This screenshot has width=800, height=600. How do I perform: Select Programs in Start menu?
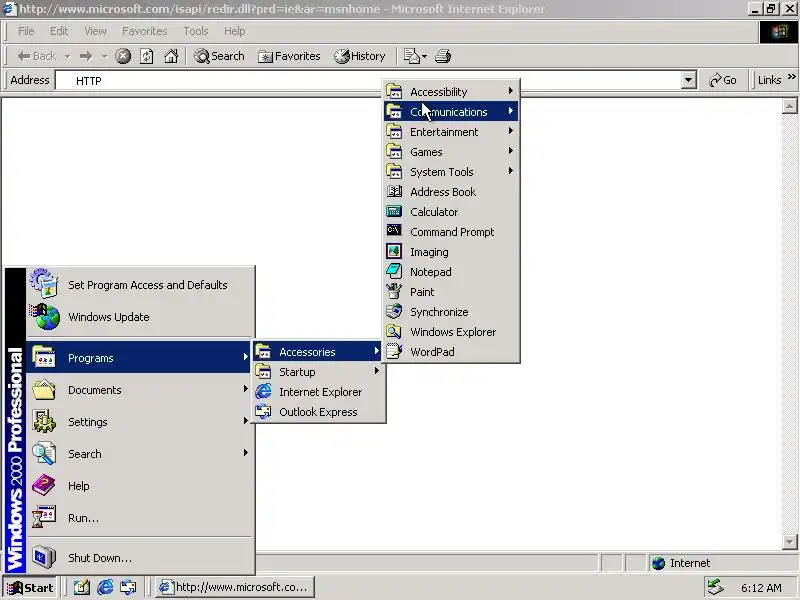pos(139,358)
